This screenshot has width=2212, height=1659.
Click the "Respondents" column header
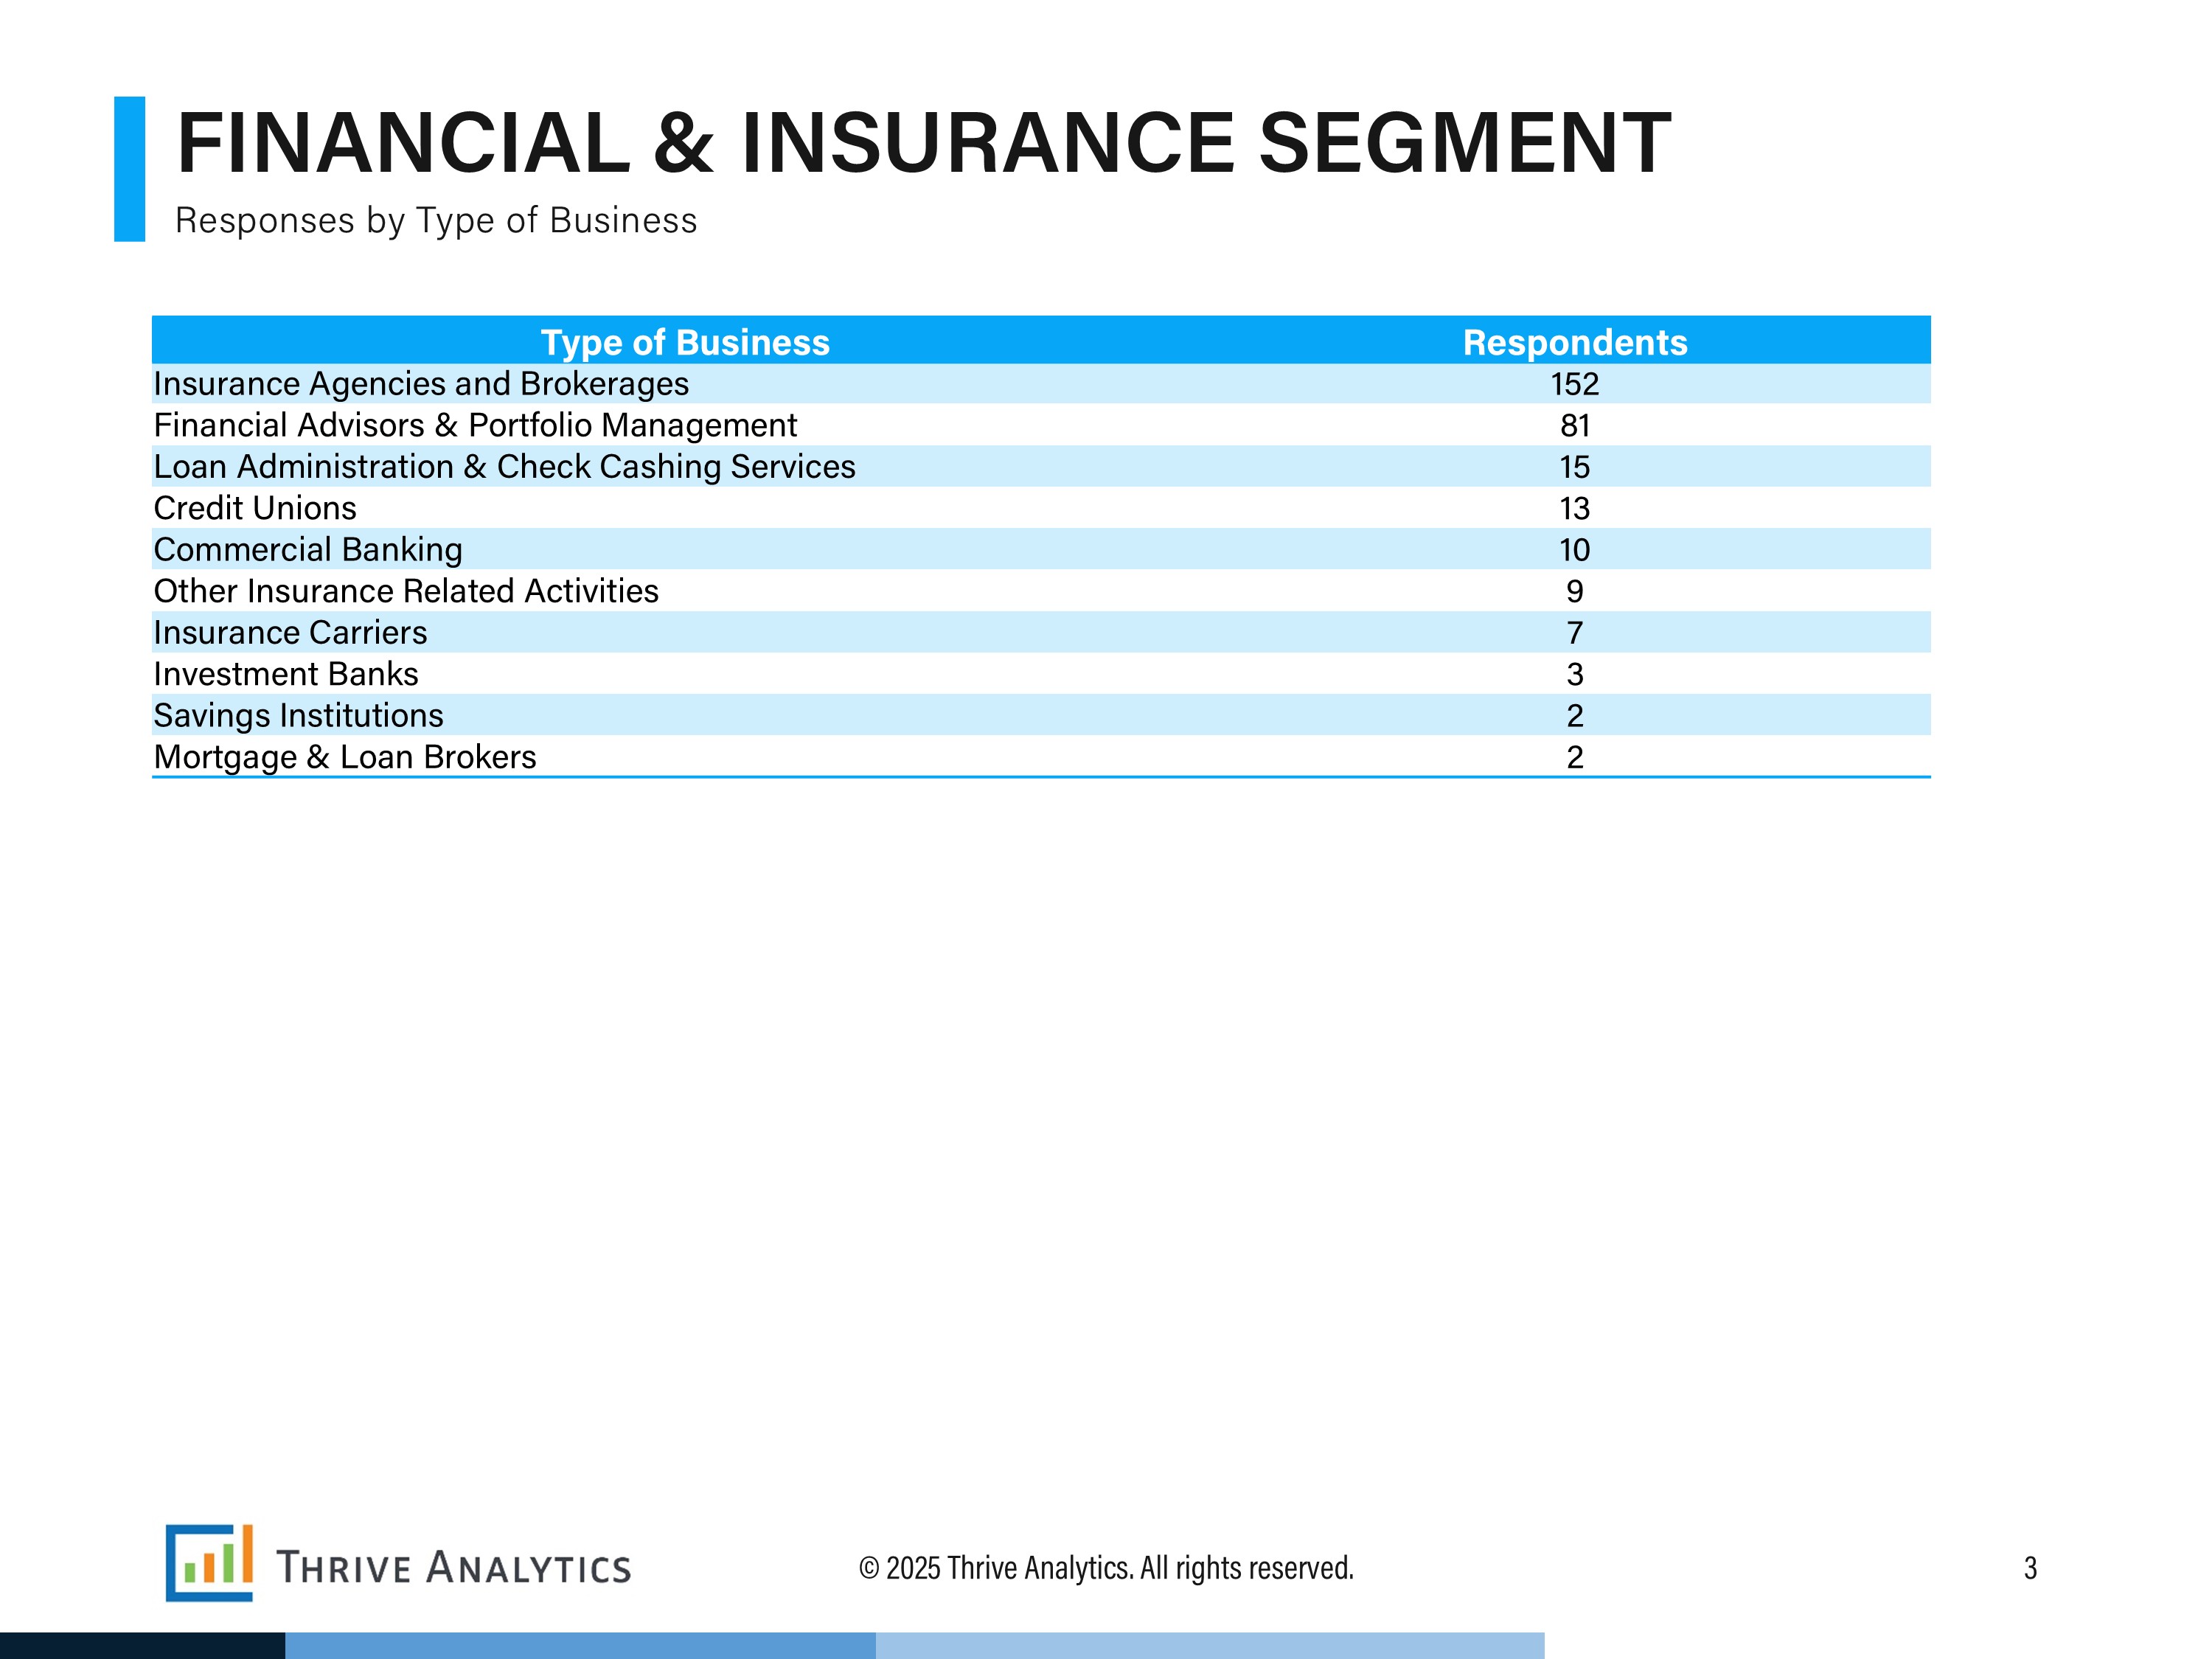(1574, 342)
